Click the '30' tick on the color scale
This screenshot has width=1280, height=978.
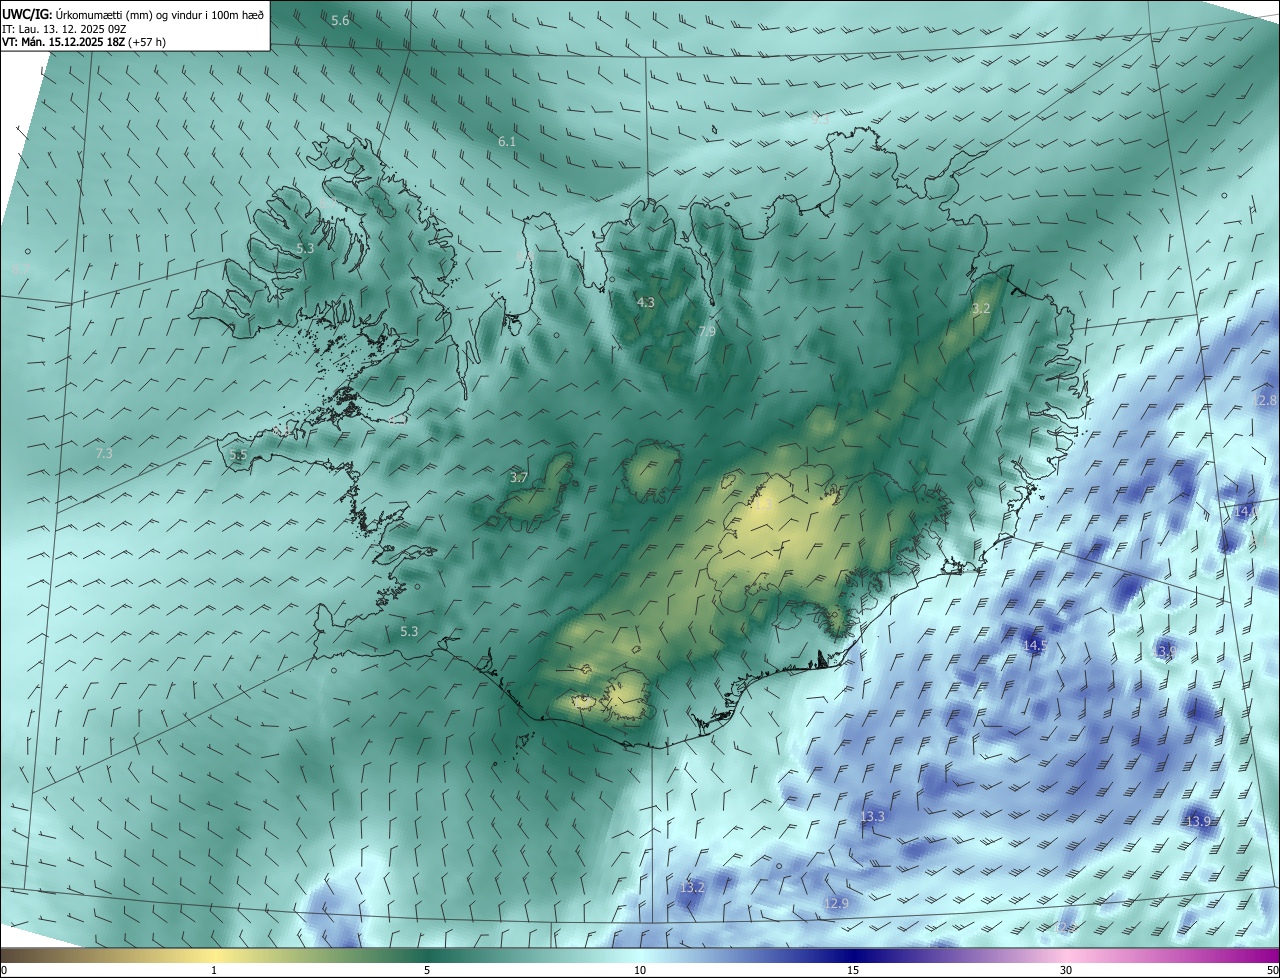1066,971
